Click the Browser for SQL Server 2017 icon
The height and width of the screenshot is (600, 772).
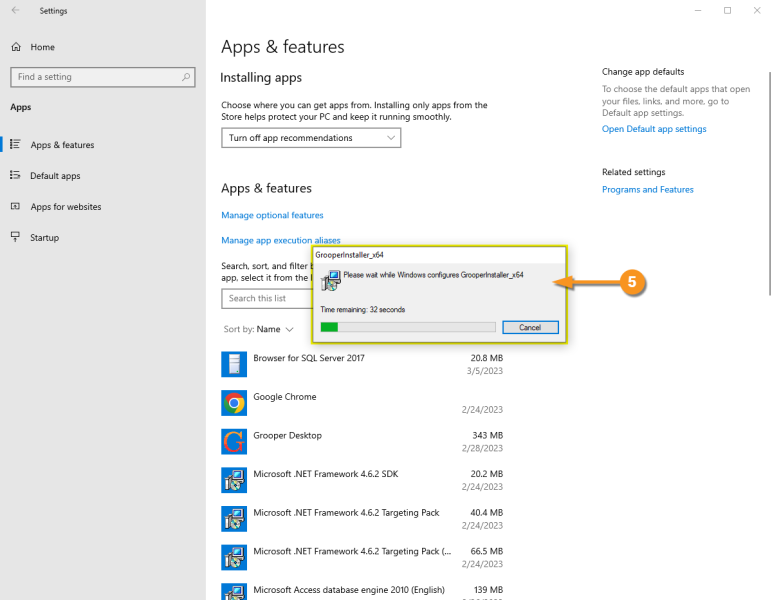coord(234,364)
